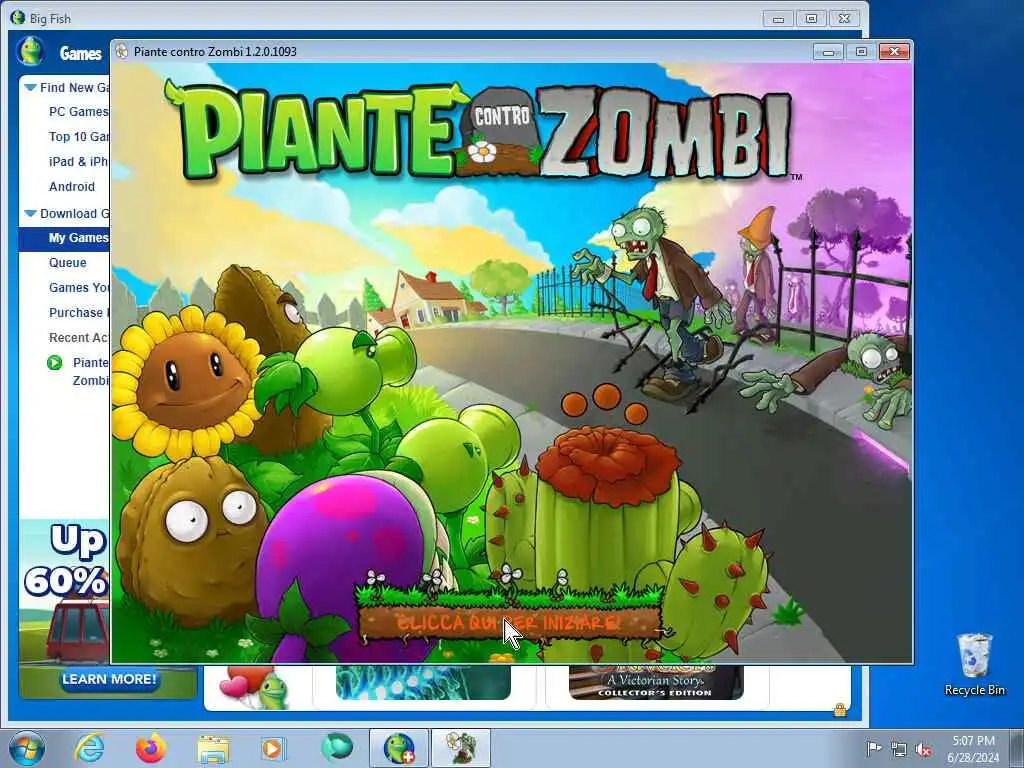Open PC Games in Big Fish sidebar
The width and height of the screenshot is (1024, 768).
[x=78, y=112]
